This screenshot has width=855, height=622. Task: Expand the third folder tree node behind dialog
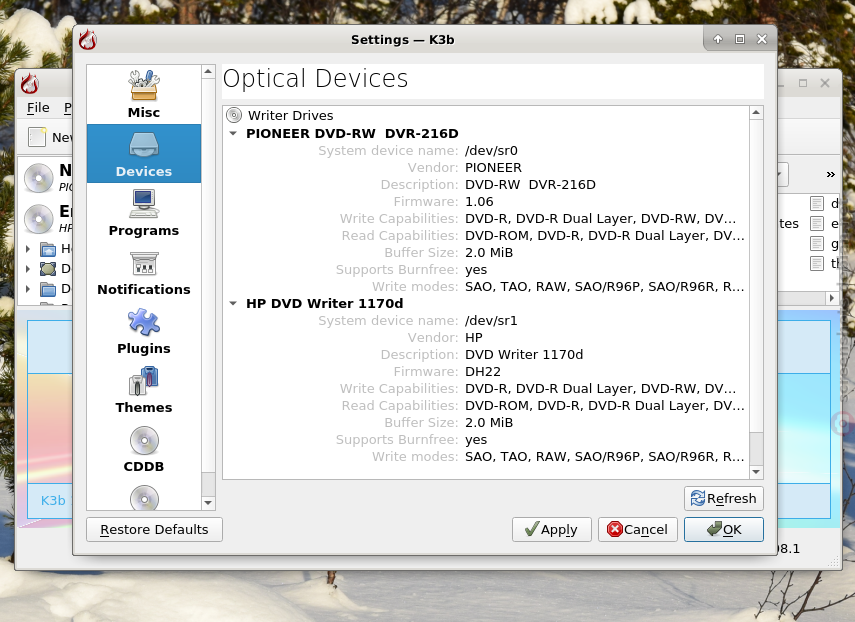coord(28,288)
